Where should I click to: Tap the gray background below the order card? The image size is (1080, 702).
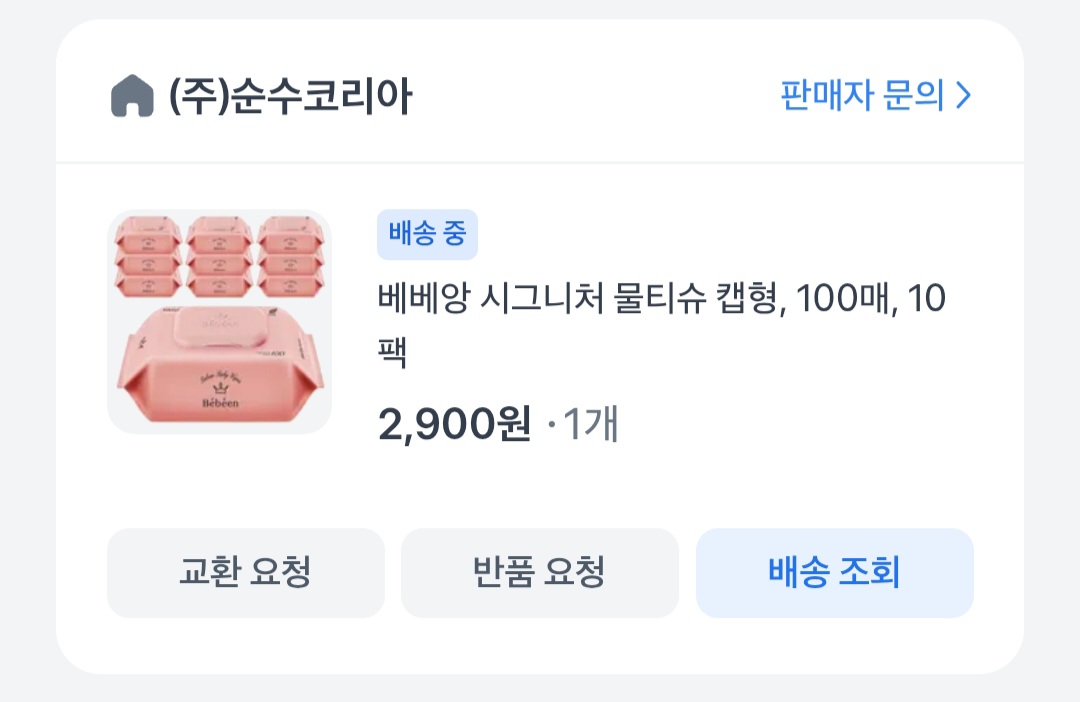(540, 689)
